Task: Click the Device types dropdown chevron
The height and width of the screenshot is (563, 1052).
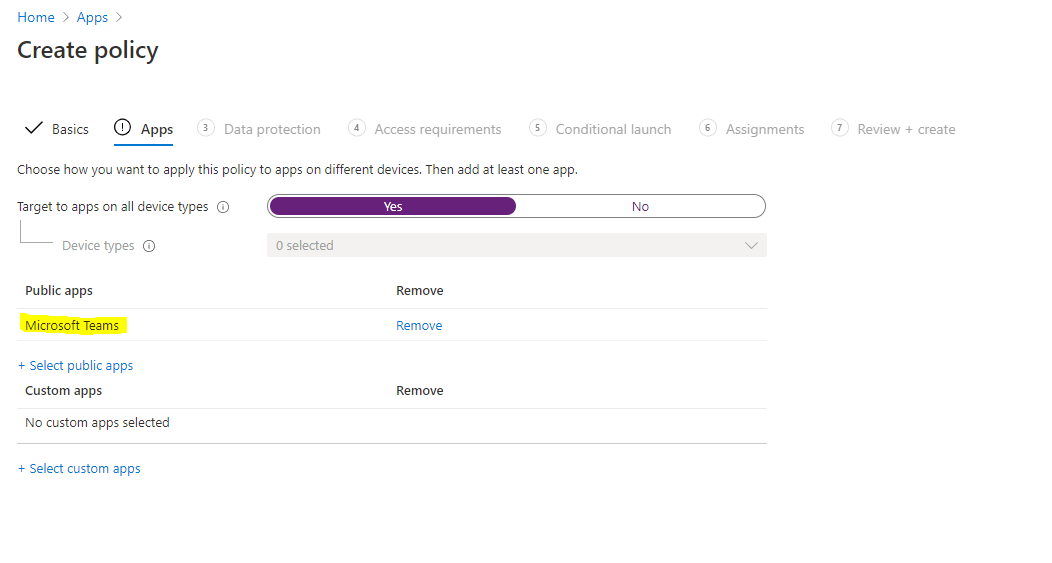Action: coord(751,246)
